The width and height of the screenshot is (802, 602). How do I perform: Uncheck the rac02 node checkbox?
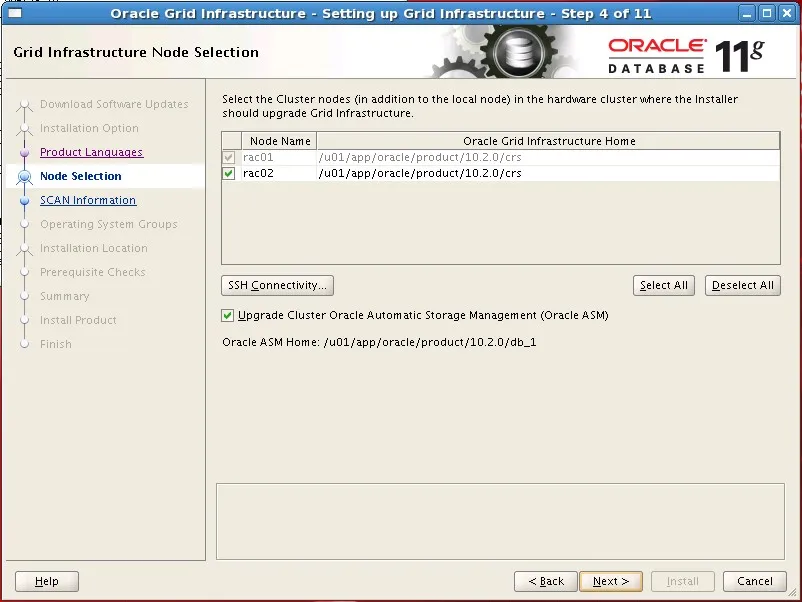(x=229, y=174)
